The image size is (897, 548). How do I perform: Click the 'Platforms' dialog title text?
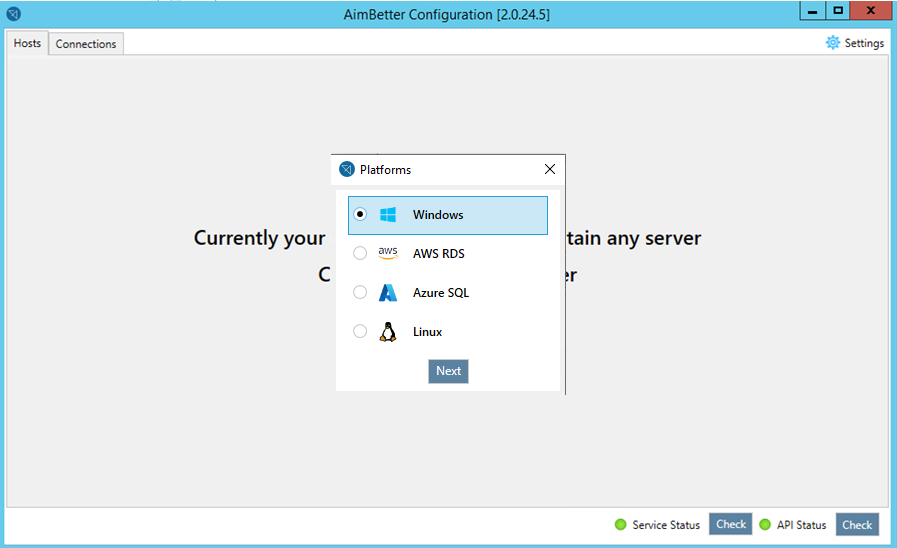(385, 170)
